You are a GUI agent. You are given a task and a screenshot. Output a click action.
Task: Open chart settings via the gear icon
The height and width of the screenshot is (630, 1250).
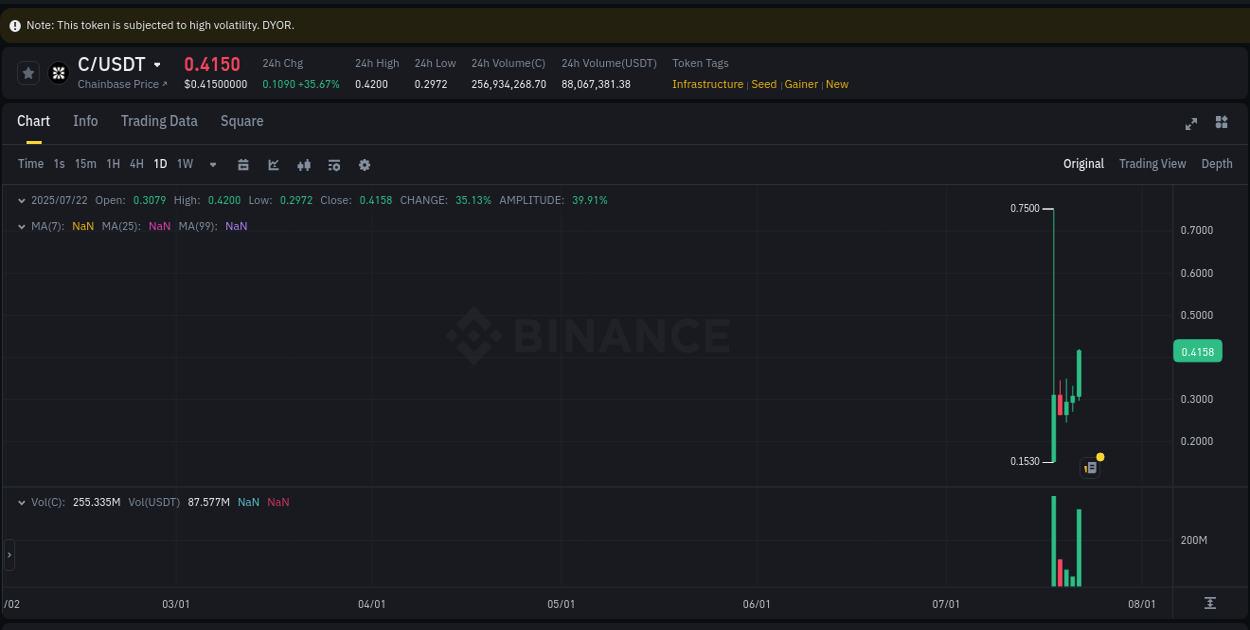pyautogui.click(x=364, y=164)
